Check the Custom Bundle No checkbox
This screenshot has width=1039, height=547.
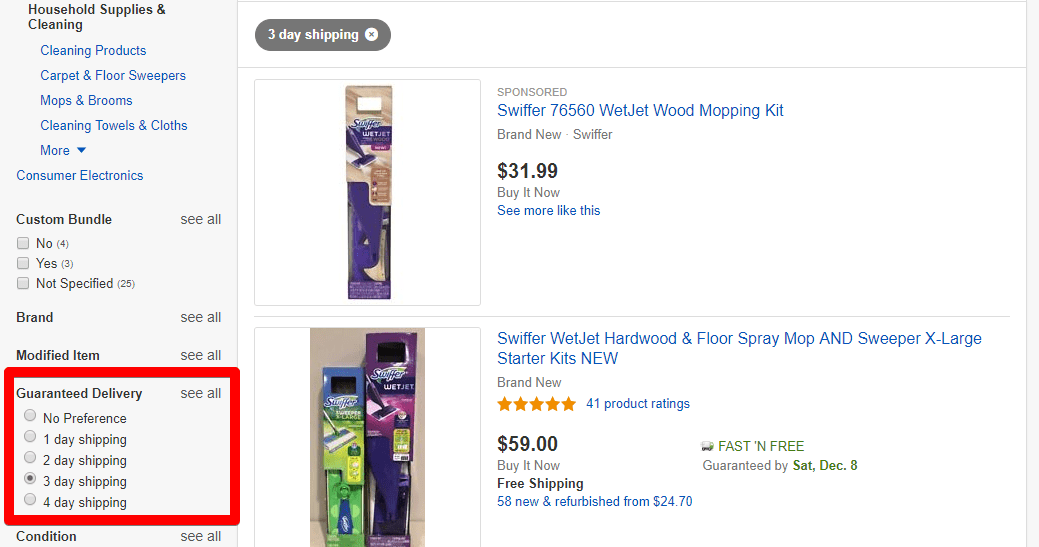pyautogui.click(x=23, y=243)
